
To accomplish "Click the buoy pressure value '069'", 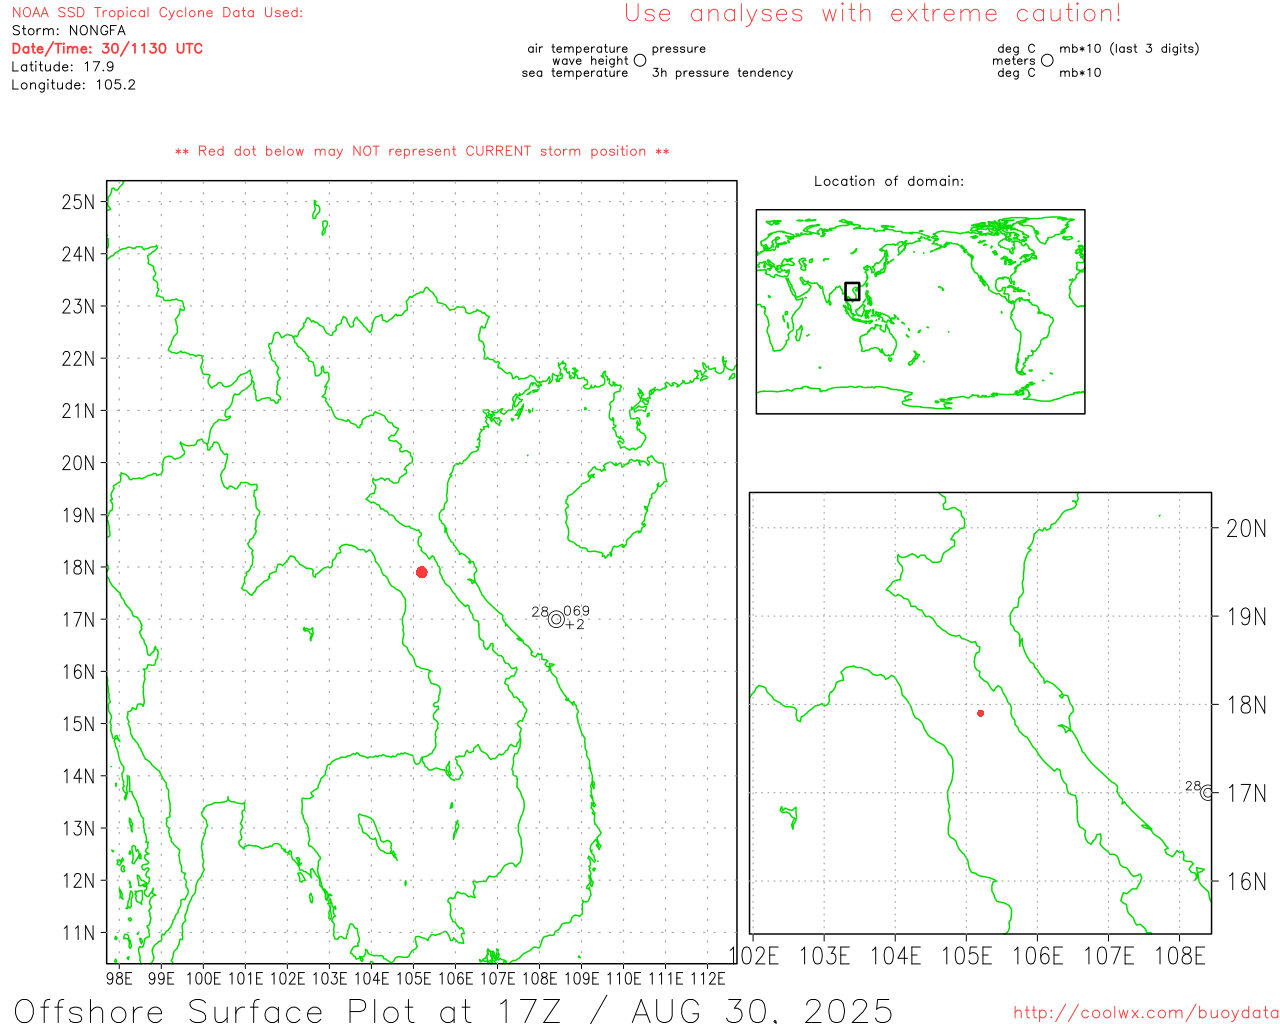I will (577, 611).
